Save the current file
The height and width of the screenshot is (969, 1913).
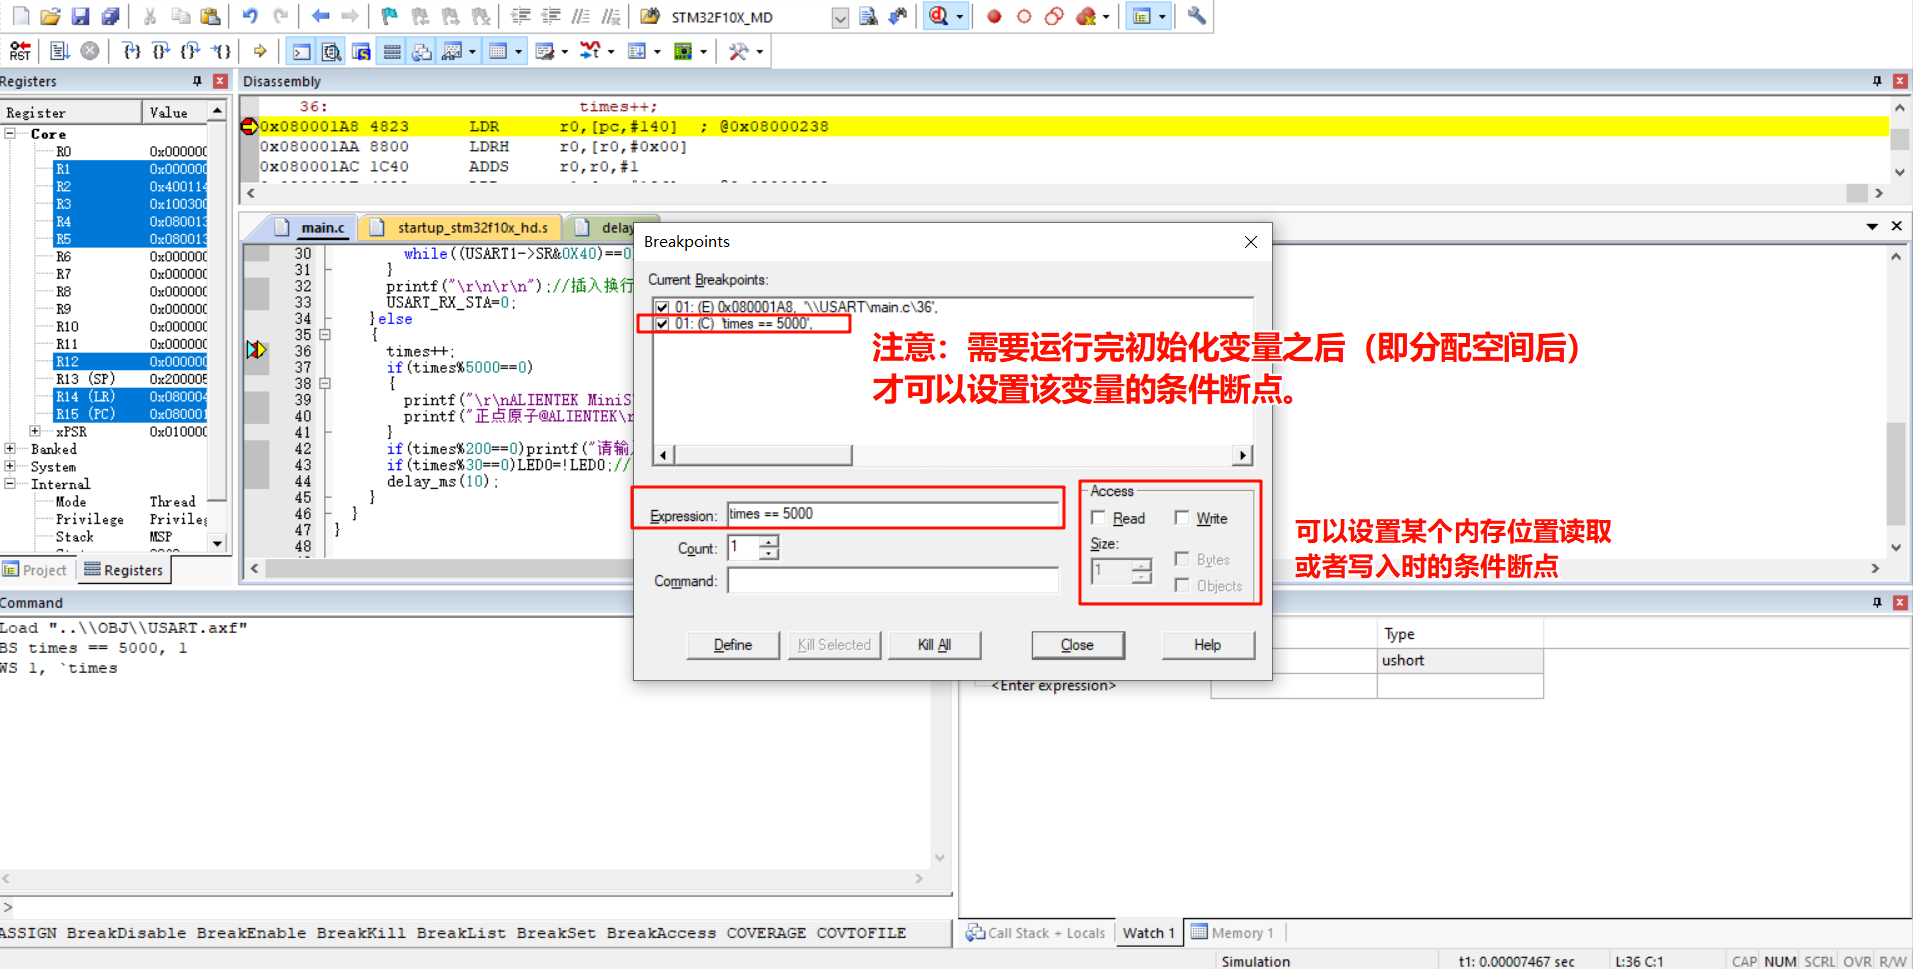tap(81, 16)
